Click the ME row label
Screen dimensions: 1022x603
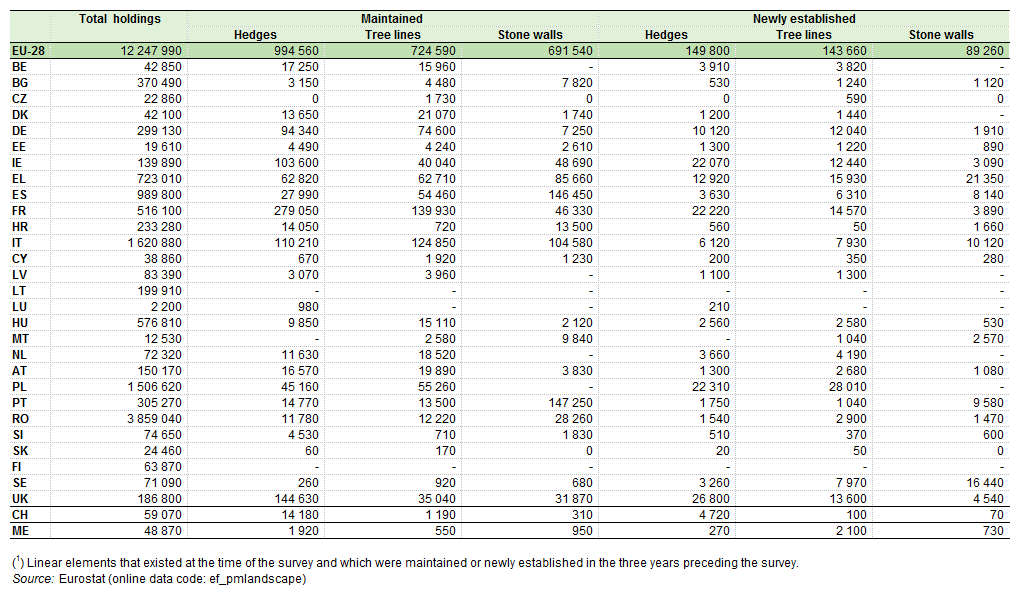(20, 531)
